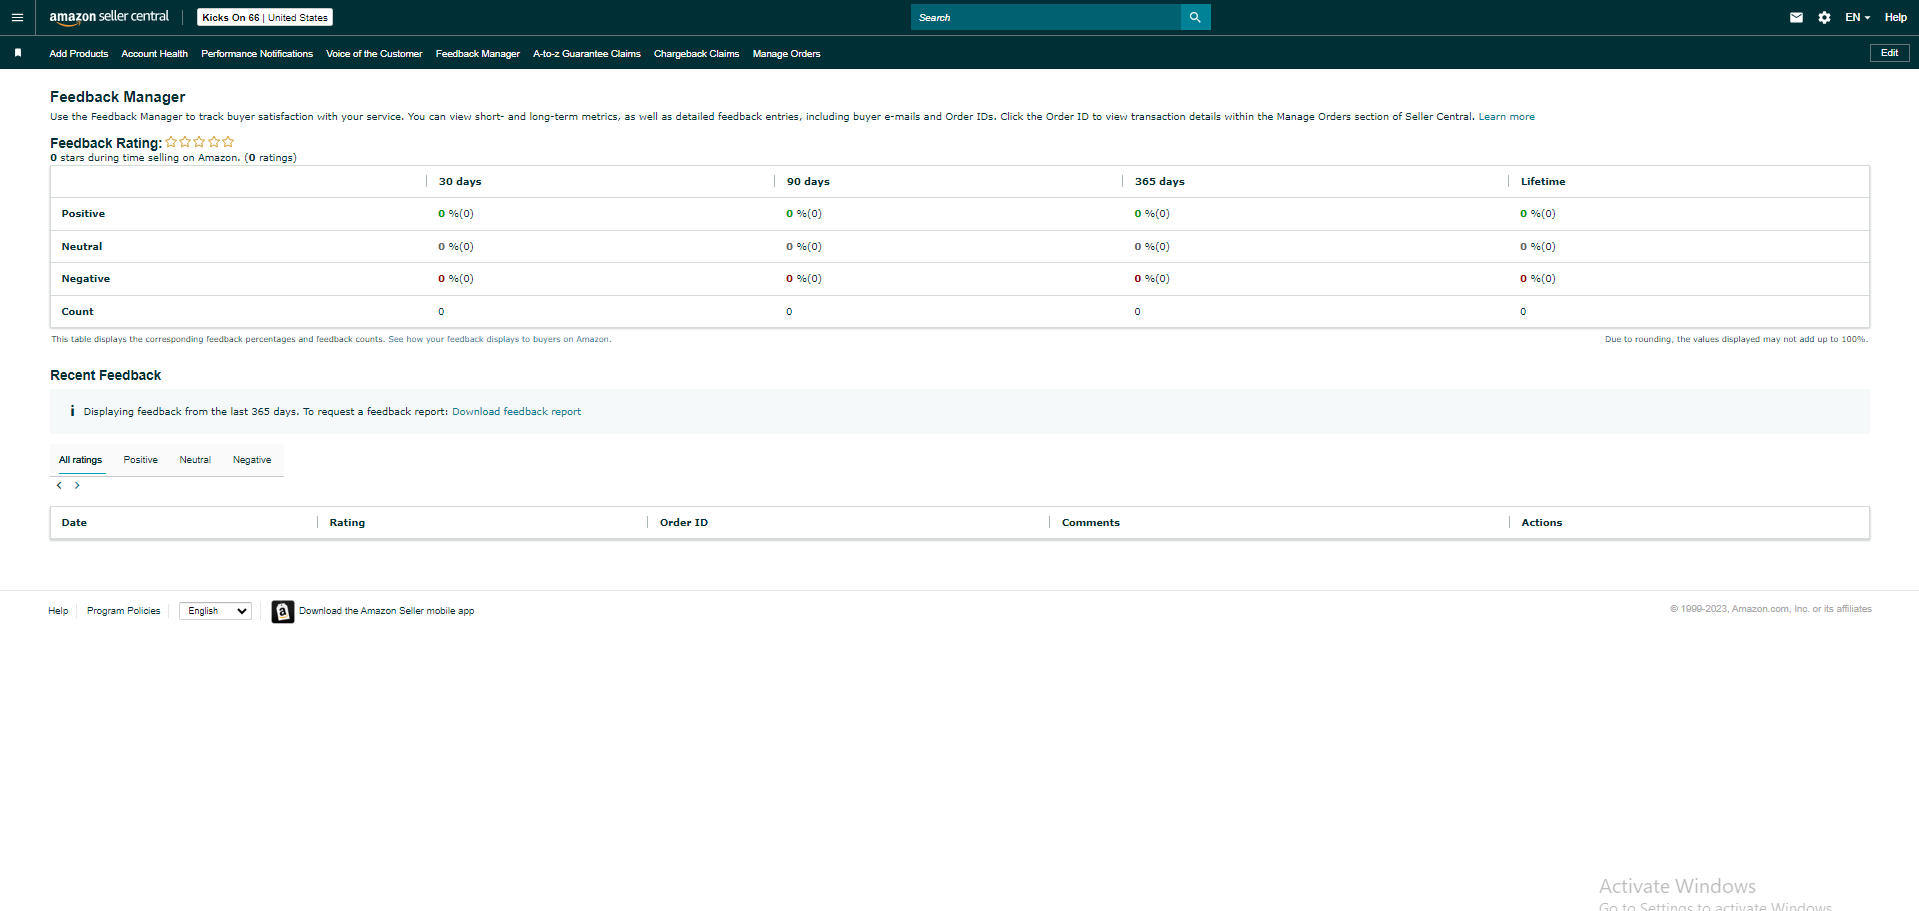Image resolution: width=1919 pixels, height=911 pixels.
Task: Open Manage Orders menu item
Action: [786, 54]
